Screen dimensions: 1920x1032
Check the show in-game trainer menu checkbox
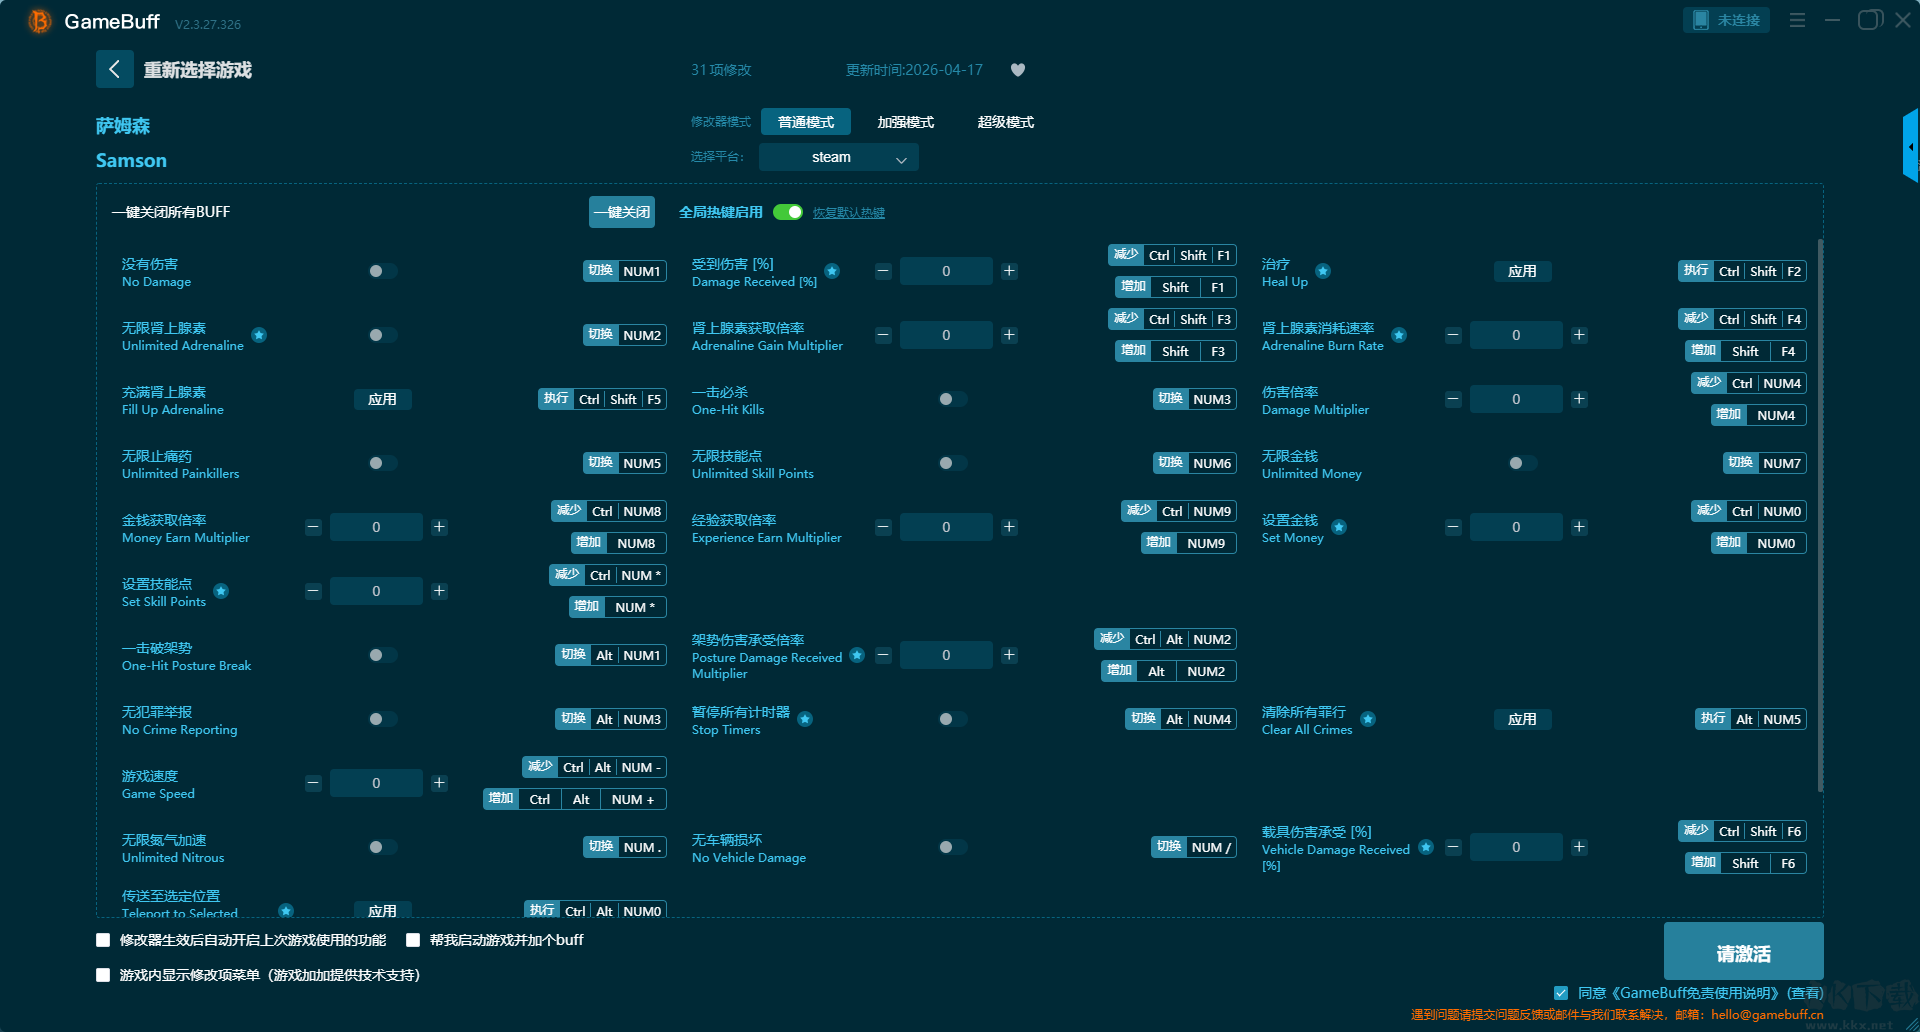(x=103, y=975)
